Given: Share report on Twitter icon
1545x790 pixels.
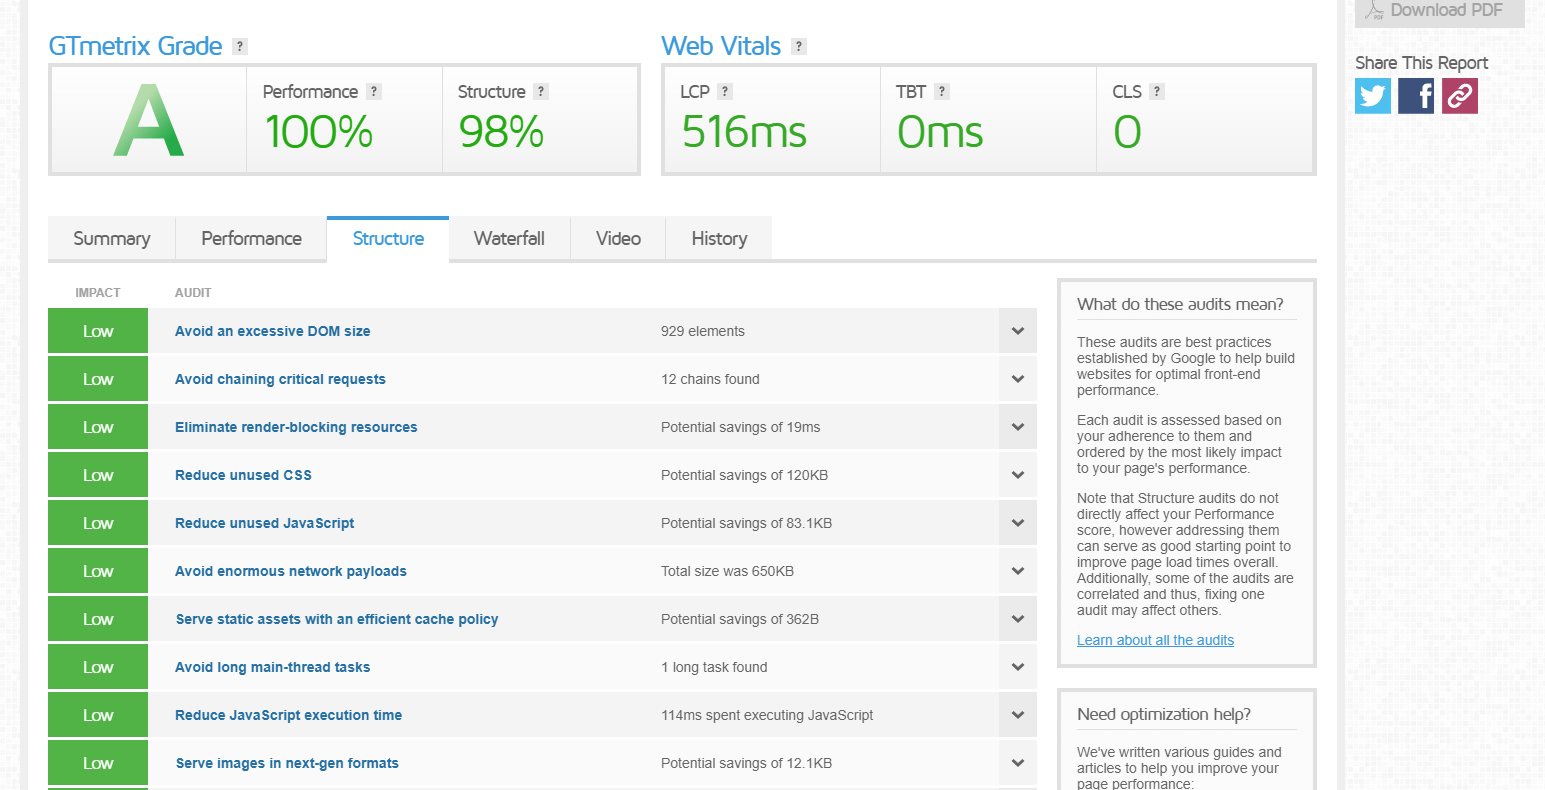Looking at the screenshot, I should (x=1373, y=96).
